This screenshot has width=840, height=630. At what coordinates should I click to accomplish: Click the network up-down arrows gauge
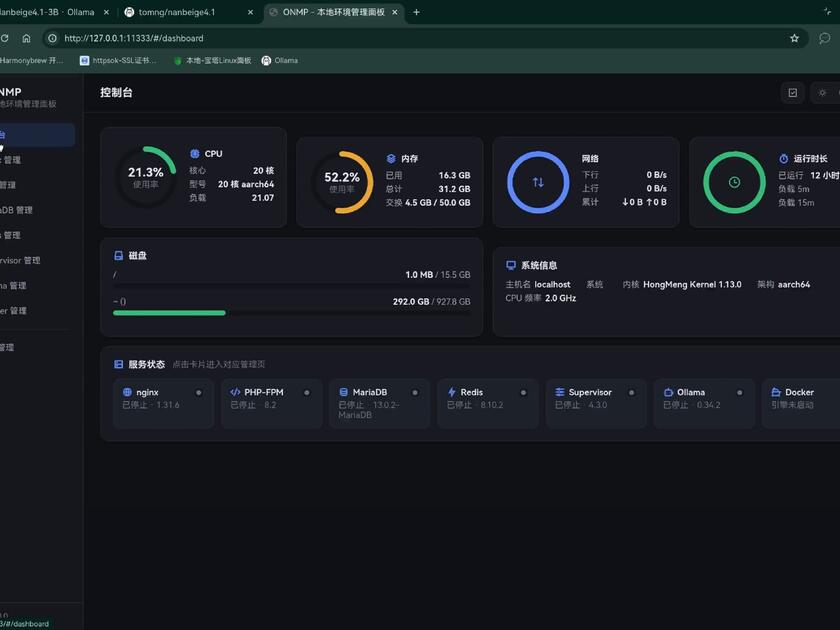(x=538, y=182)
